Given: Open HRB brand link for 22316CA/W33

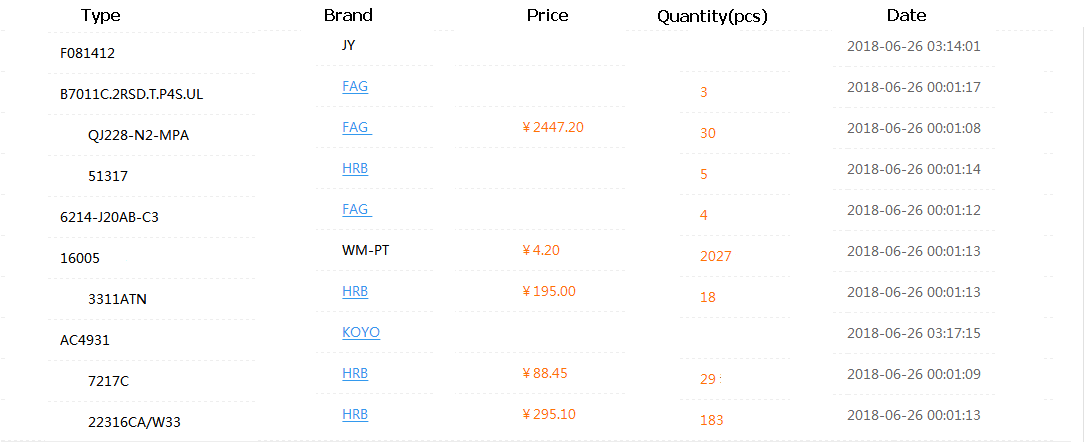Looking at the screenshot, I should coord(355,414).
